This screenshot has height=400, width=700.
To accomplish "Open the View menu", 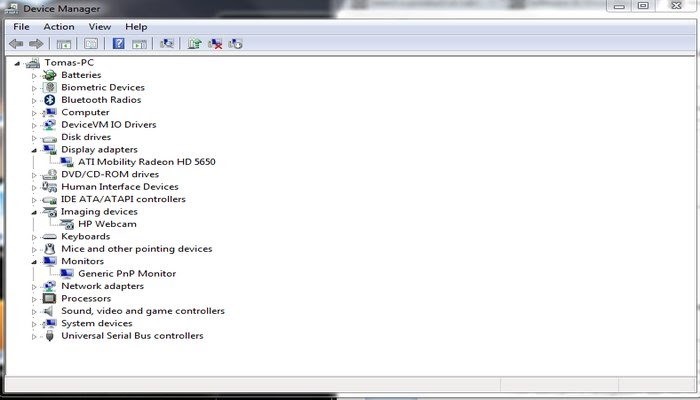I will click(x=100, y=27).
